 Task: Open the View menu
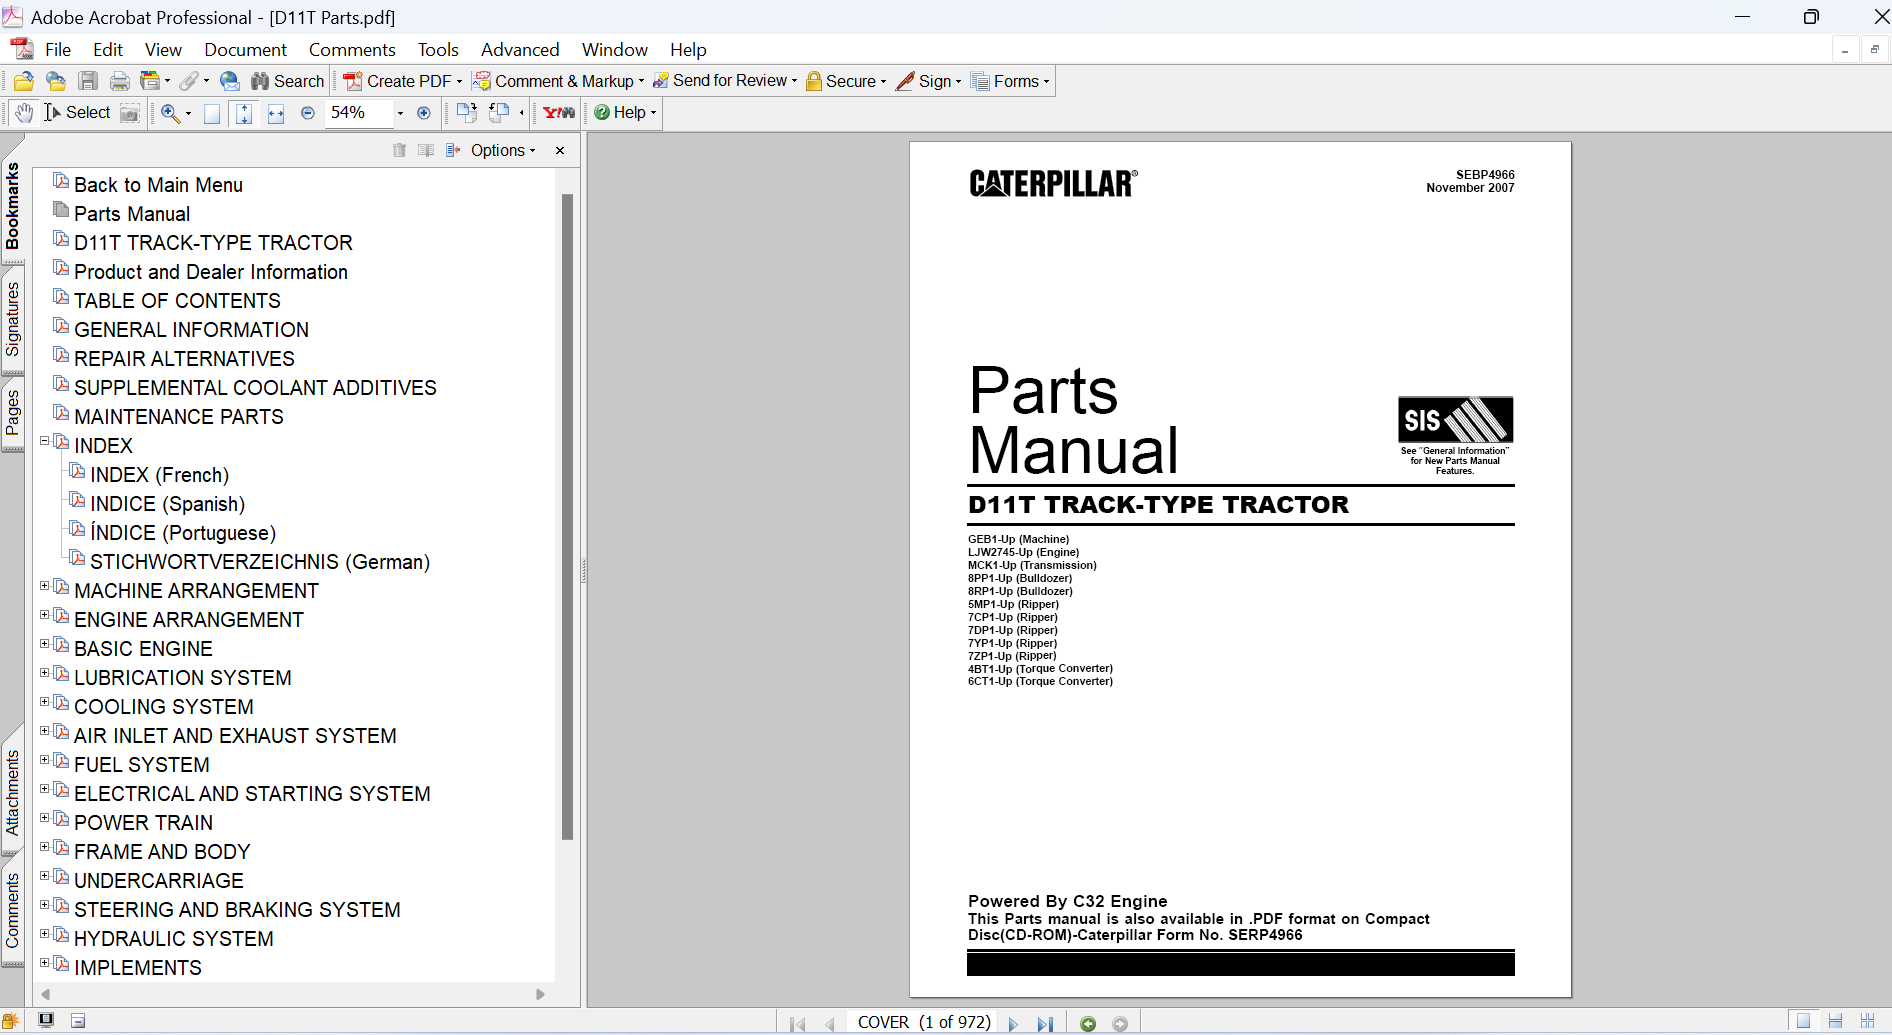click(x=163, y=50)
